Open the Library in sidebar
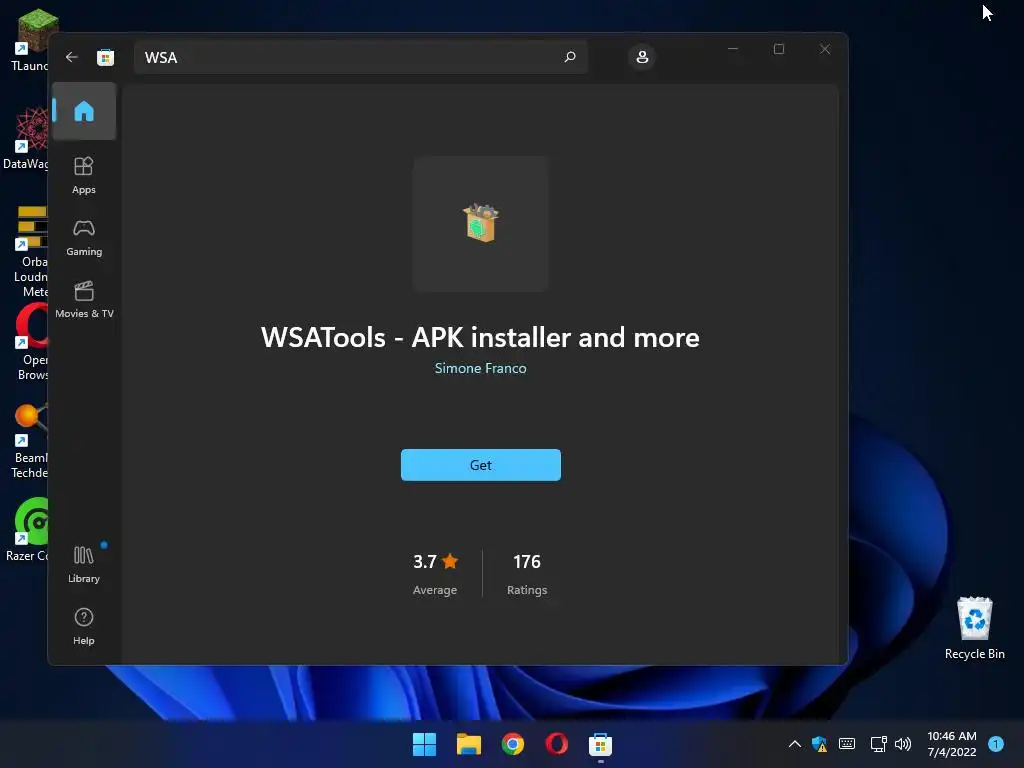The image size is (1024, 768). tap(84, 564)
